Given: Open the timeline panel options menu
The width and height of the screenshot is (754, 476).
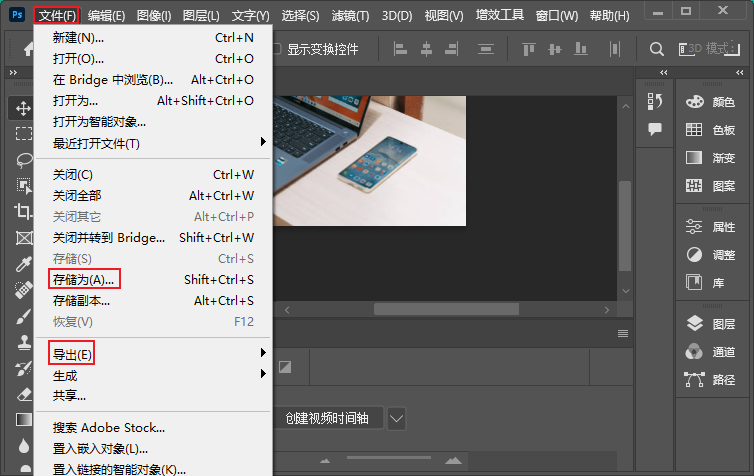Looking at the screenshot, I should pyautogui.click(x=623, y=333).
